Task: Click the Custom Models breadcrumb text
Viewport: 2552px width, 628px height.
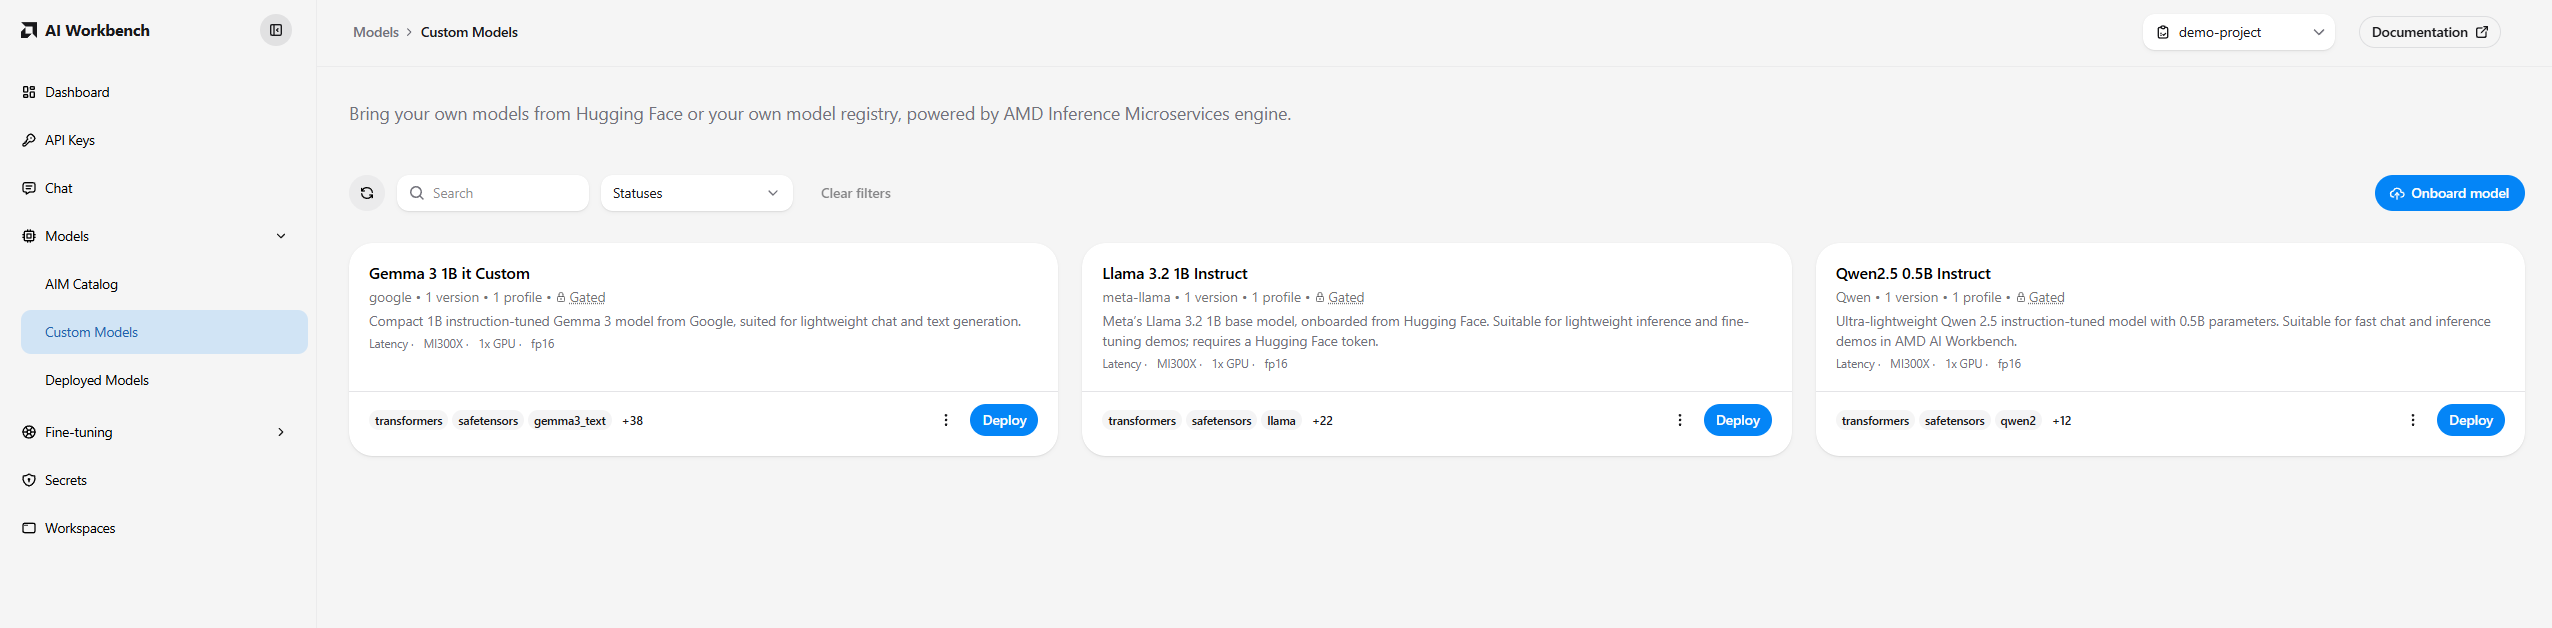Action: (x=469, y=32)
